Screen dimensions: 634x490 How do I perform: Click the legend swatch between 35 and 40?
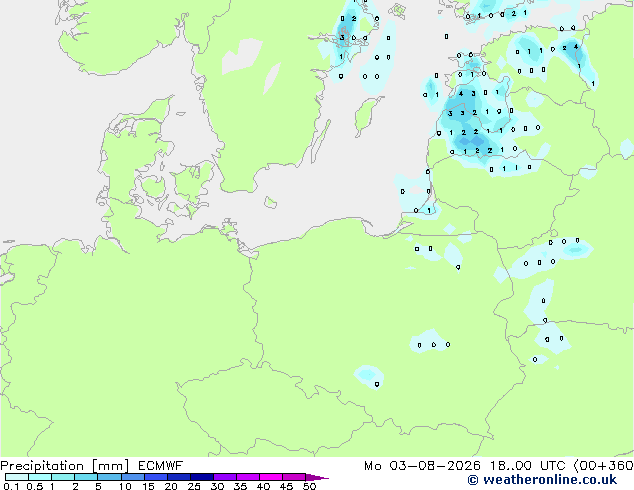point(248,477)
